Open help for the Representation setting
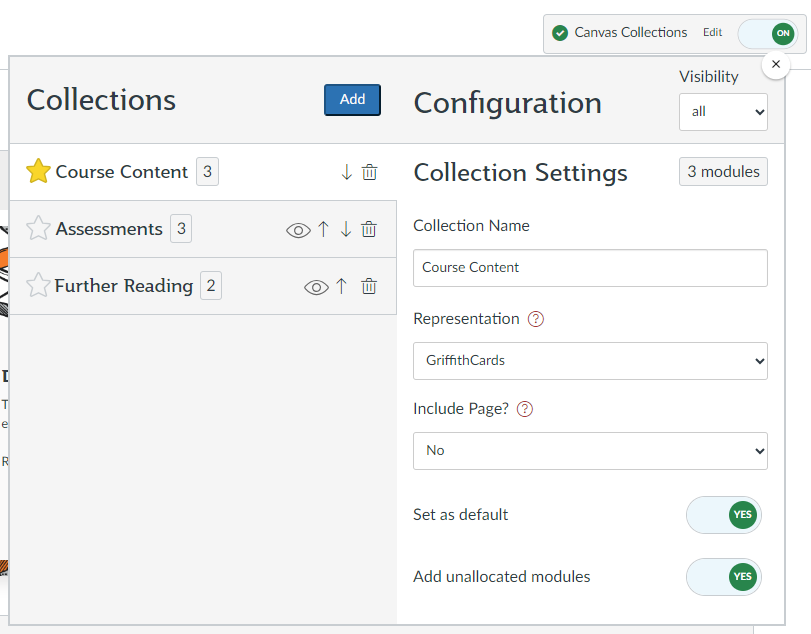 click(x=536, y=319)
